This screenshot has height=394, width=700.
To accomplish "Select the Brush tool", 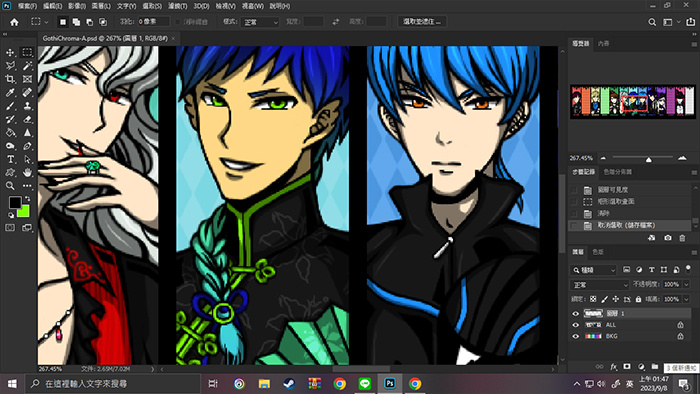I will (x=10, y=106).
